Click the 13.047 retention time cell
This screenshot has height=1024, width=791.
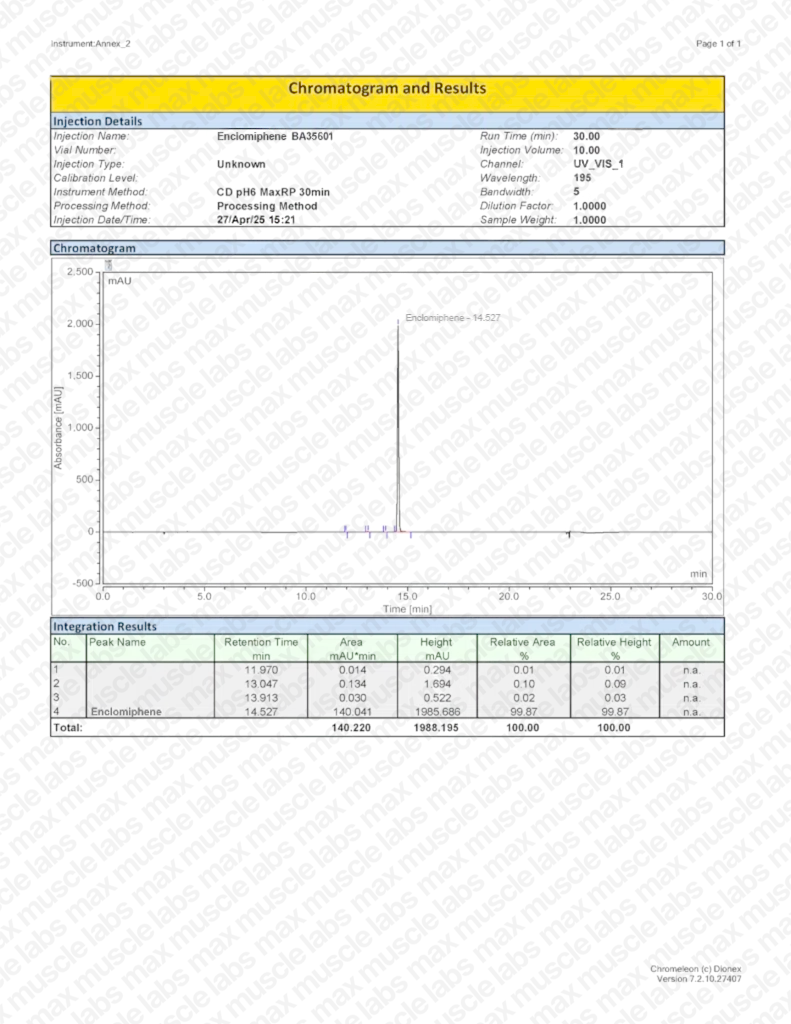click(x=261, y=684)
